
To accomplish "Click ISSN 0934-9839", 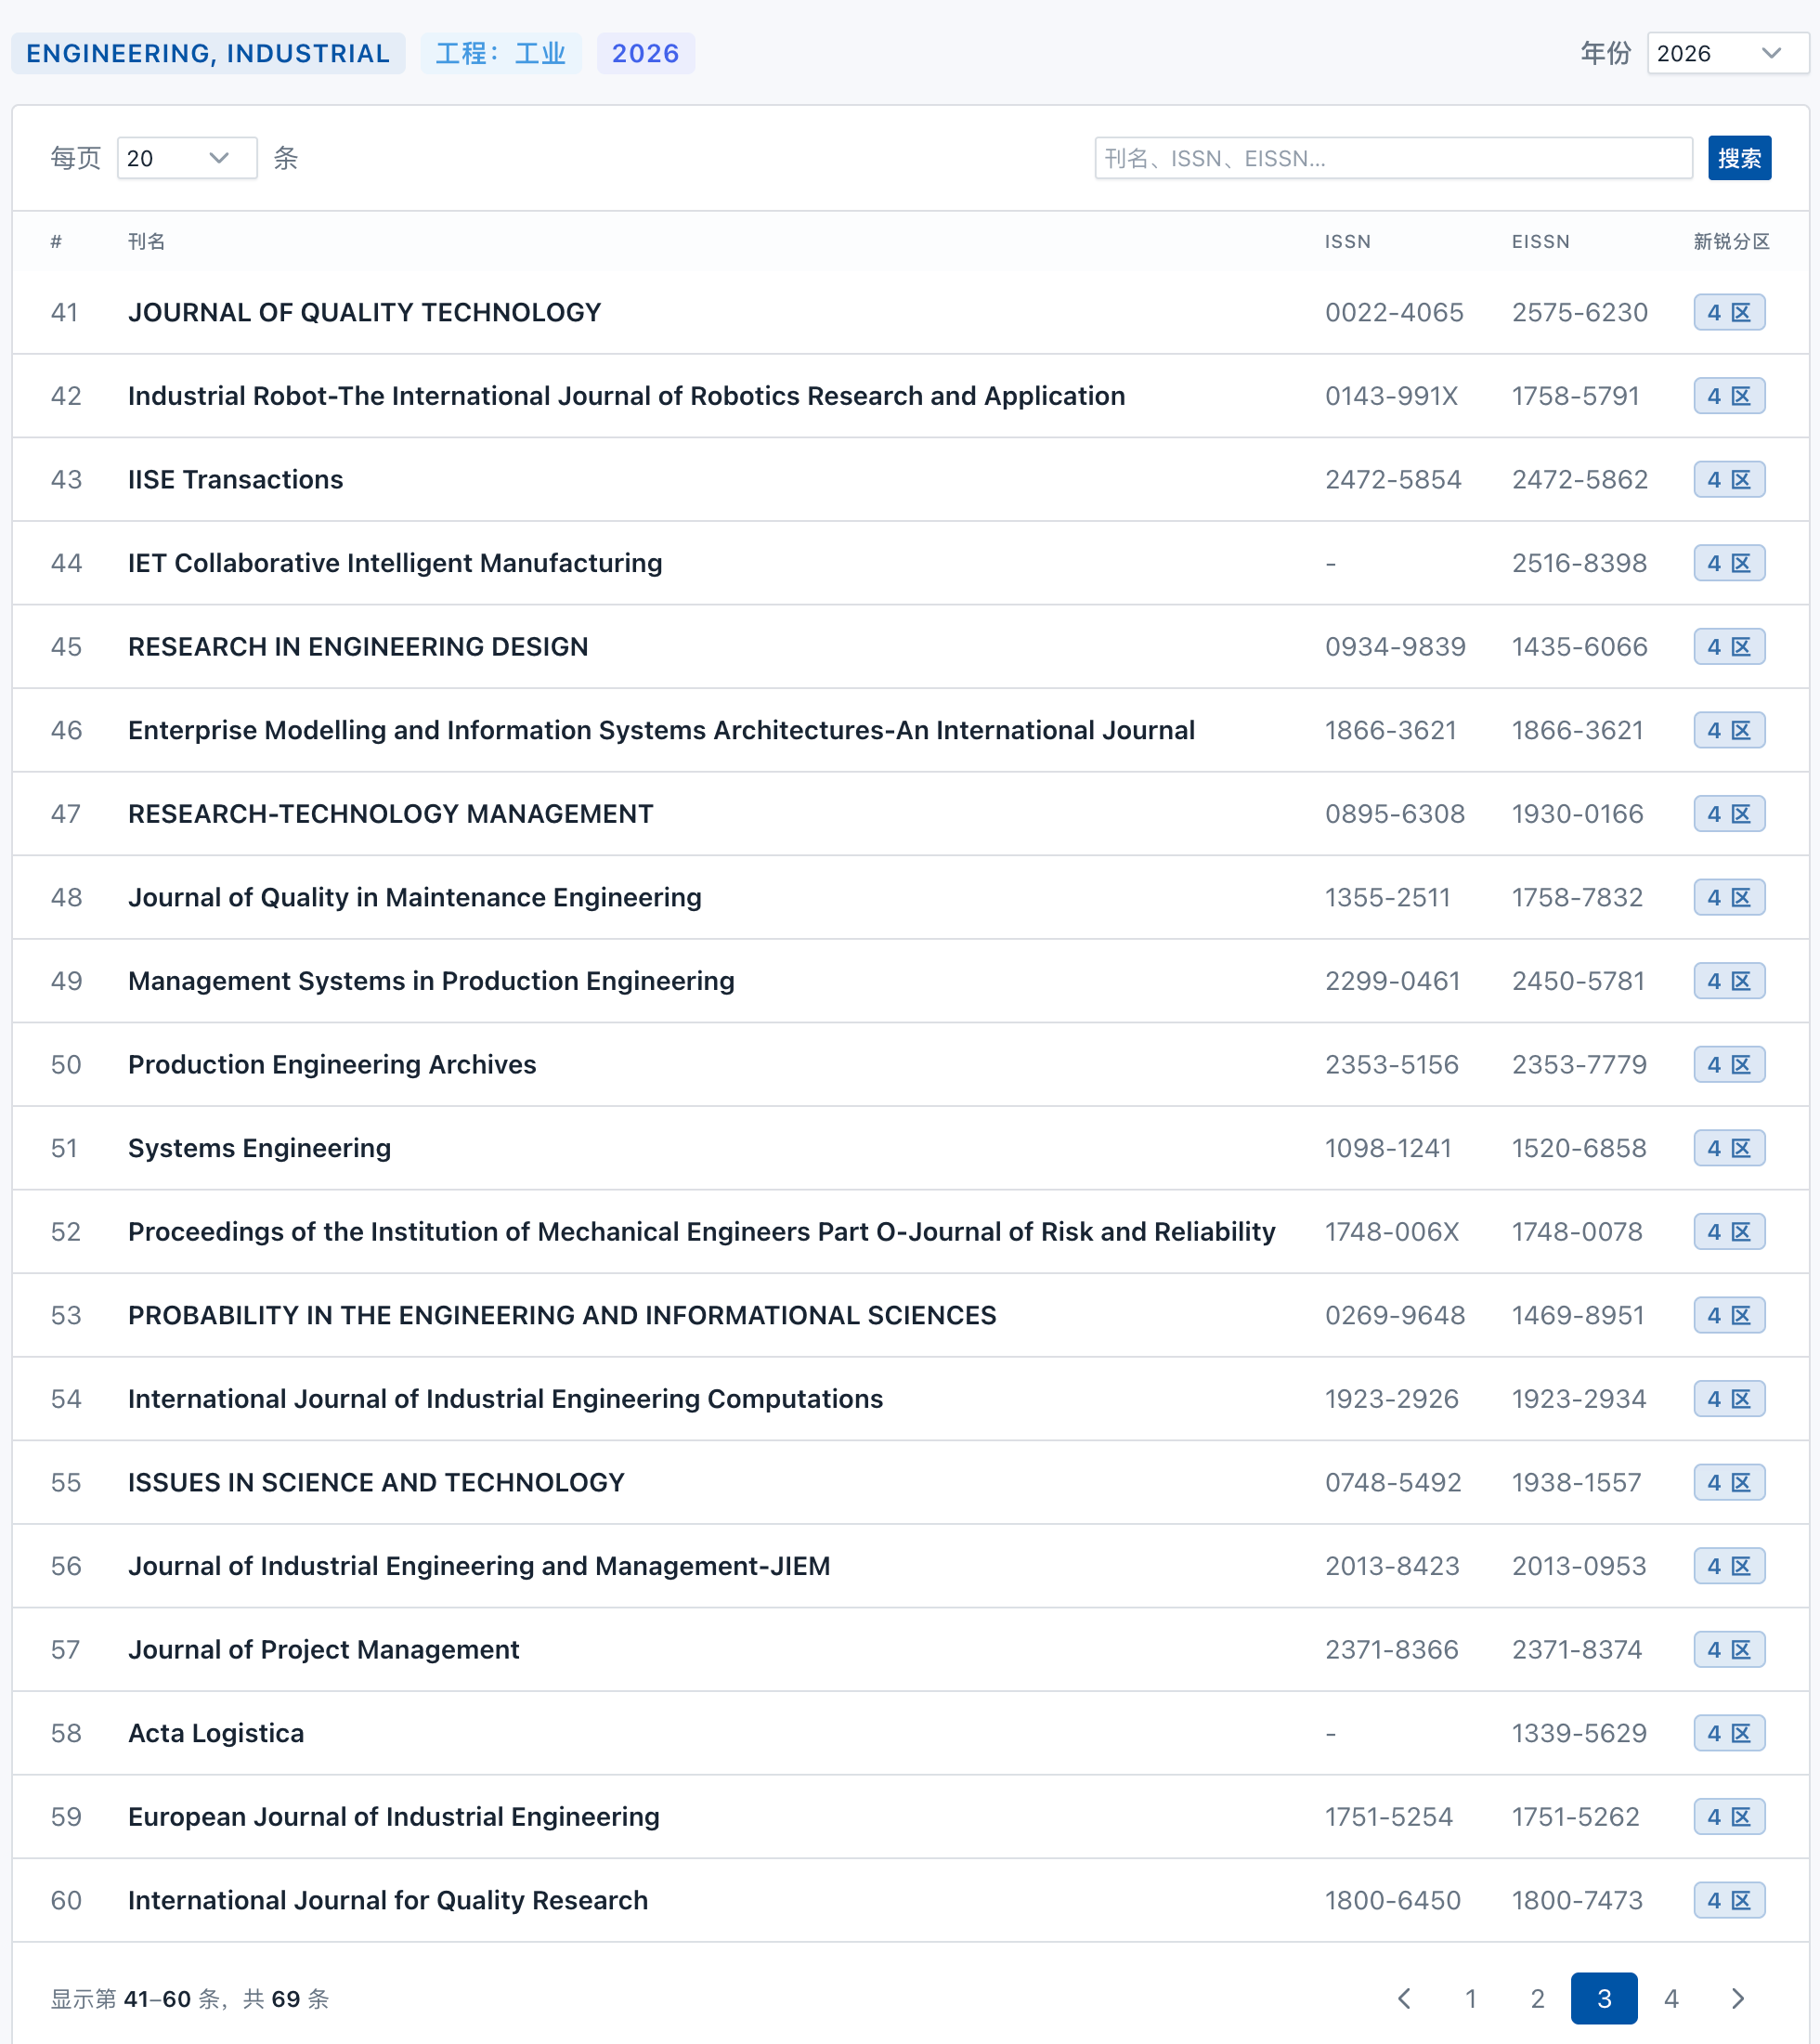I will 1395,646.
